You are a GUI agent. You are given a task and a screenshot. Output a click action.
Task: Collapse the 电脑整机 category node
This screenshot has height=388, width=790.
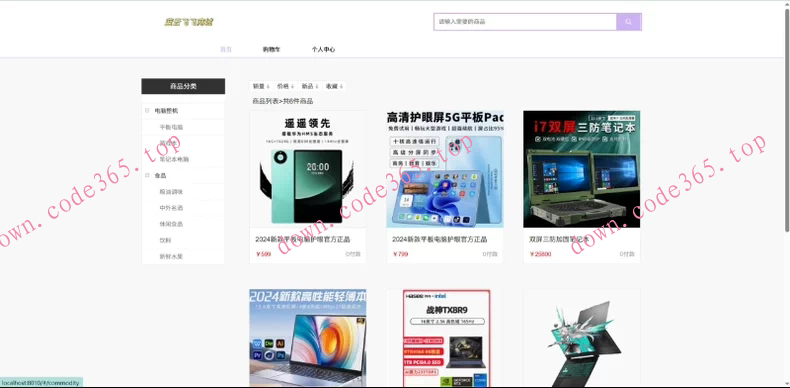point(147,111)
